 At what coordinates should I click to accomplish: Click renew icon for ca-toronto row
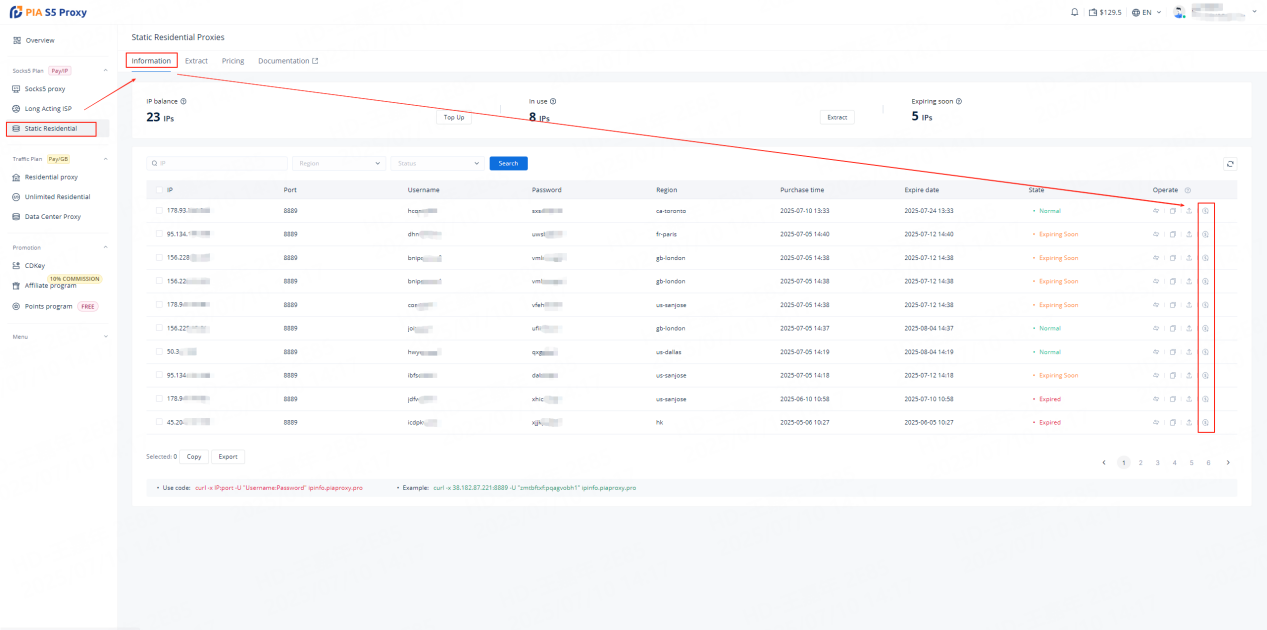coord(1205,211)
